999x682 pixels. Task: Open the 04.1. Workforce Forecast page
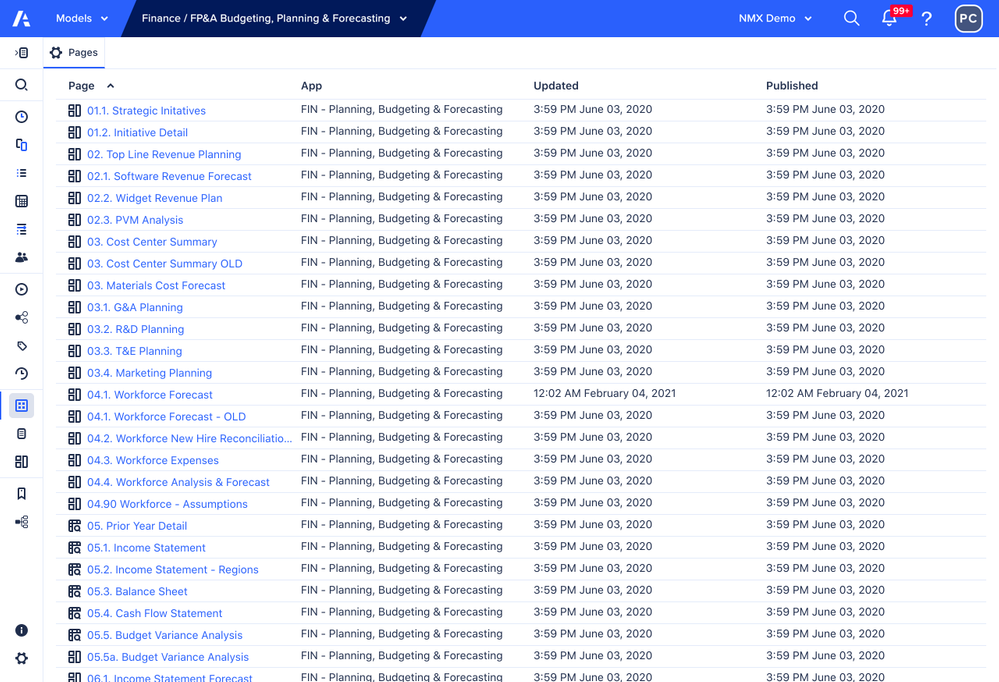click(150, 394)
